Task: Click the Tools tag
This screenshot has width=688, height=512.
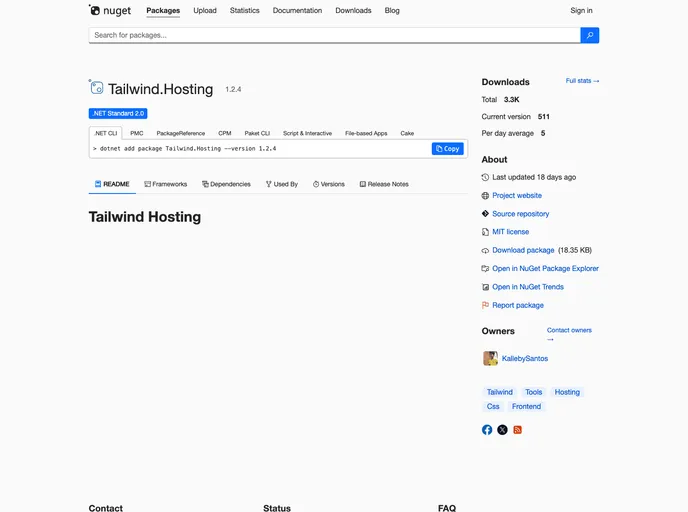Action: click(534, 392)
